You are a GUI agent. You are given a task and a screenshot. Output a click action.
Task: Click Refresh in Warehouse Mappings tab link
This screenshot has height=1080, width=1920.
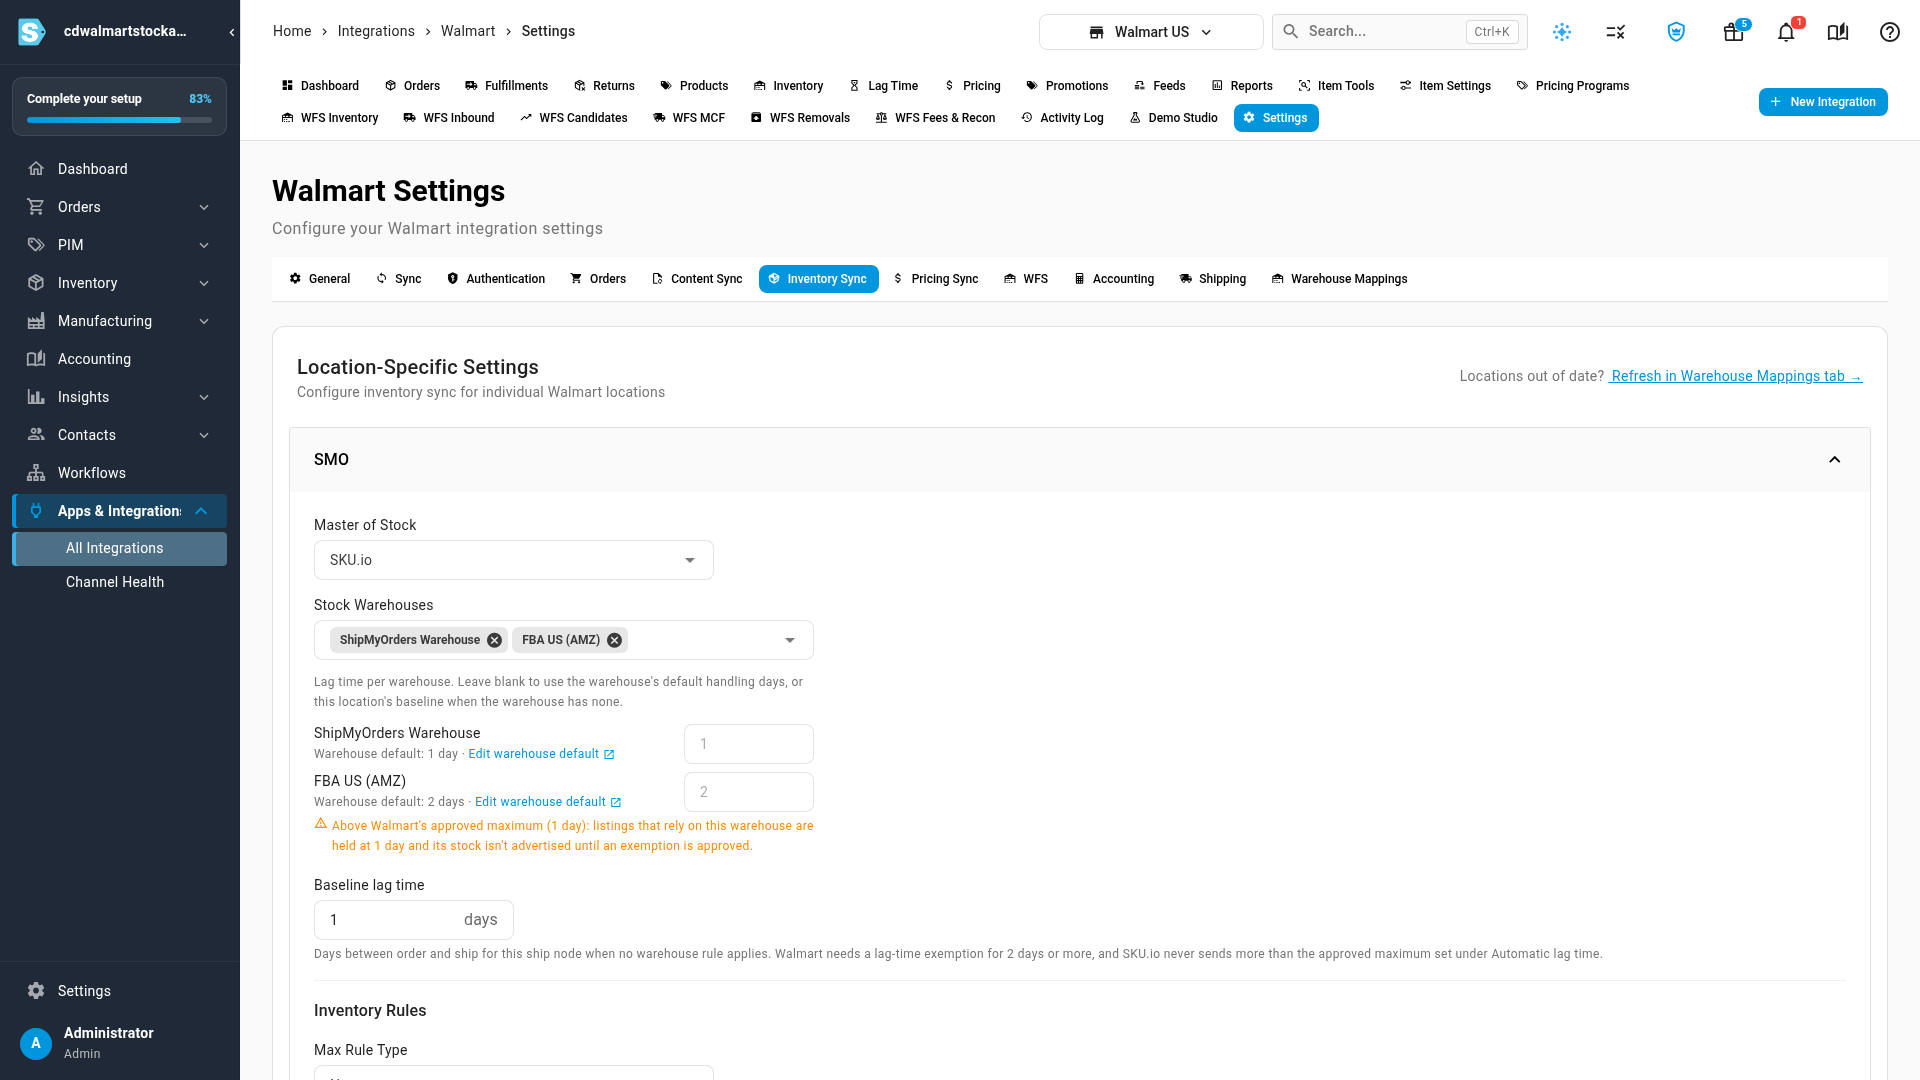(x=1735, y=376)
